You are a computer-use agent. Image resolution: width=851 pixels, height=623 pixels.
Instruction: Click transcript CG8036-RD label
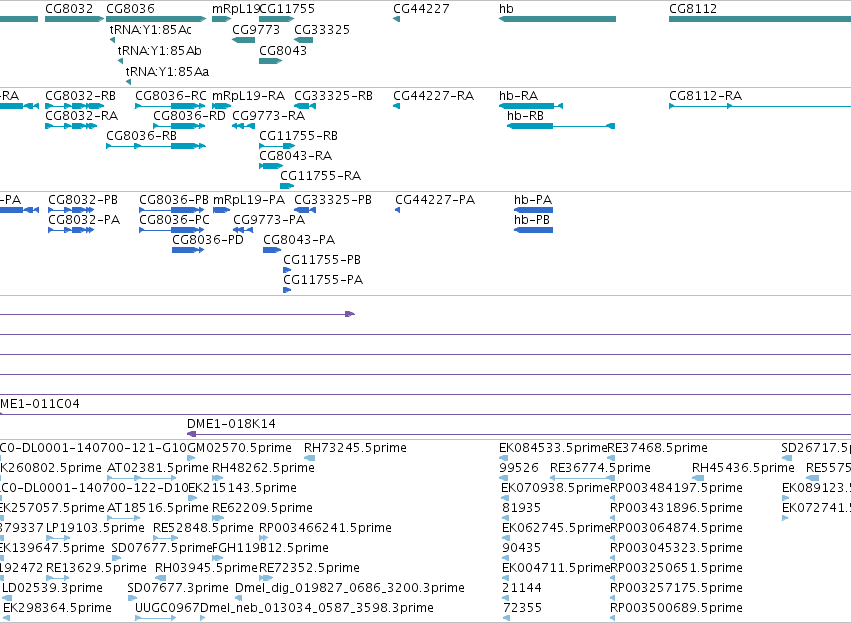pos(189,116)
